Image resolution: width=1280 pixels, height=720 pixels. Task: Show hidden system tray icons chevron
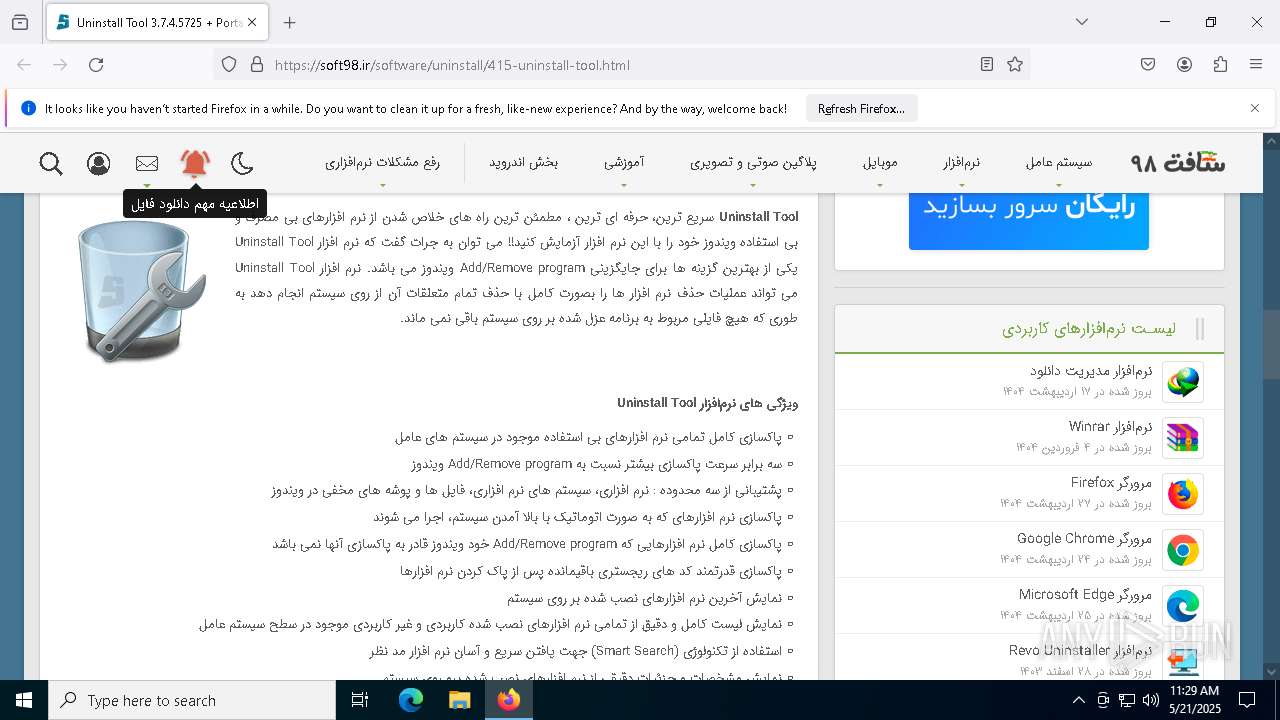coord(1079,700)
